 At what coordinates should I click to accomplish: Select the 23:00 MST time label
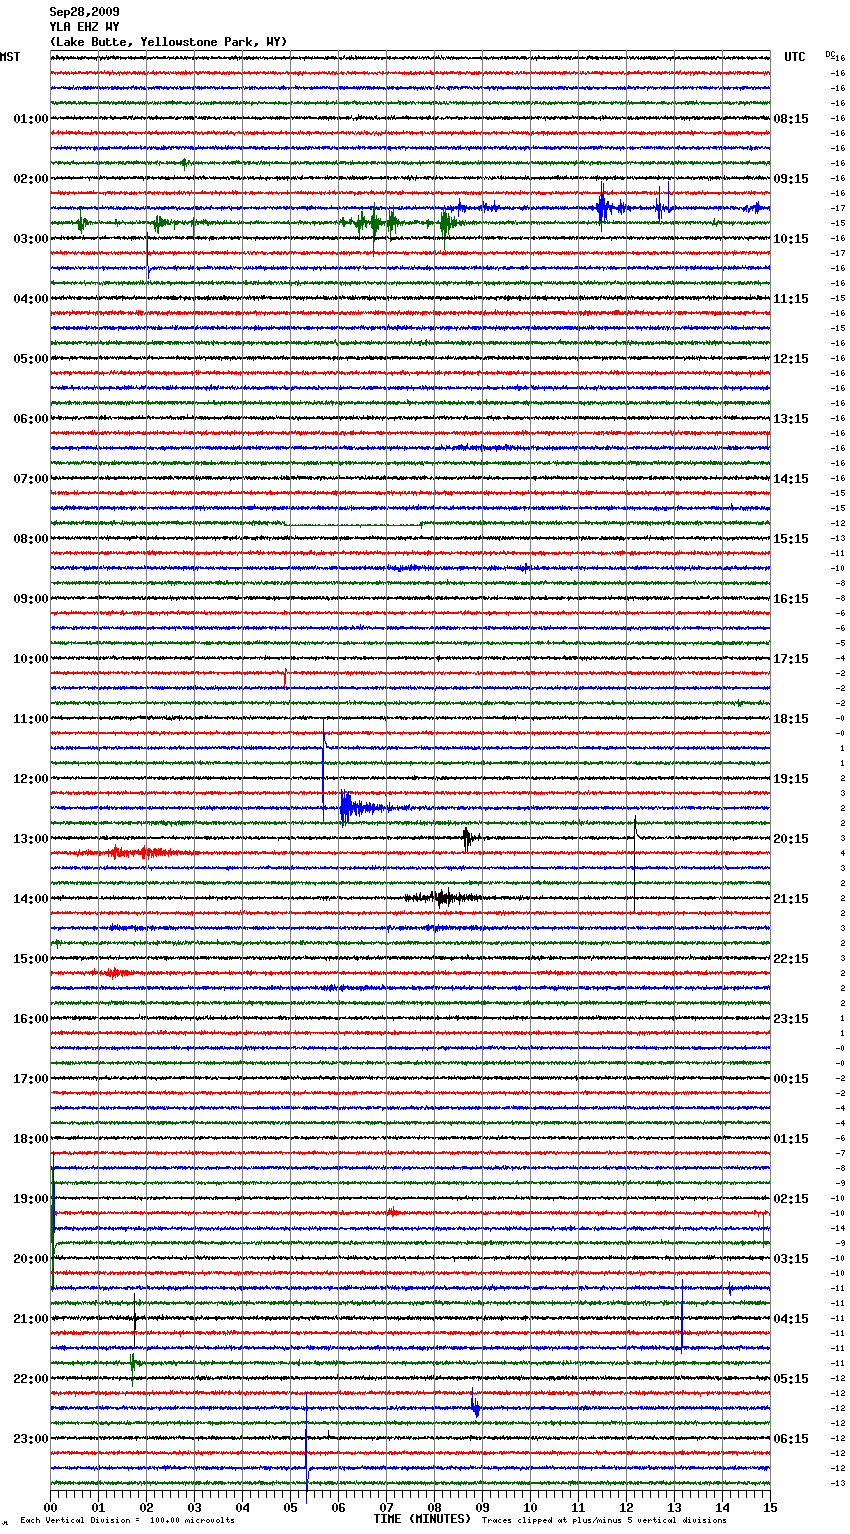pos(31,1439)
